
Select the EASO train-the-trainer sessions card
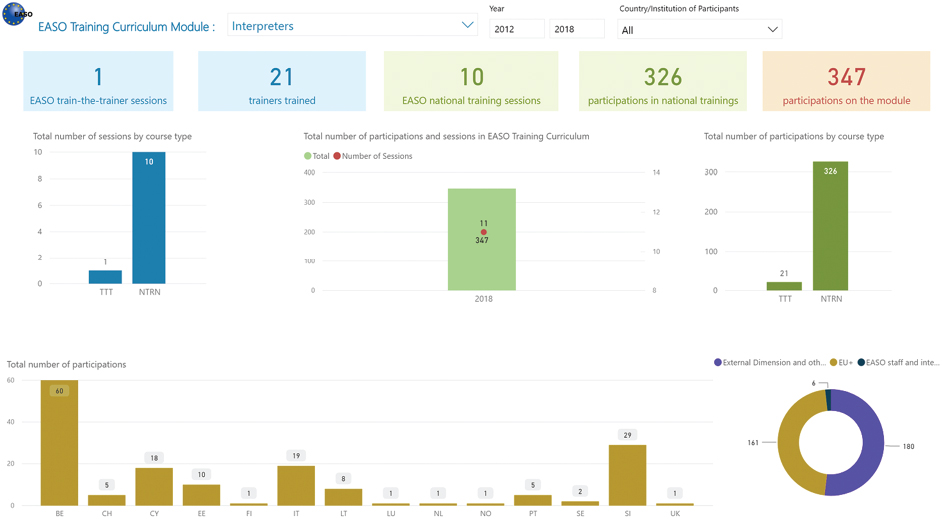coord(98,82)
